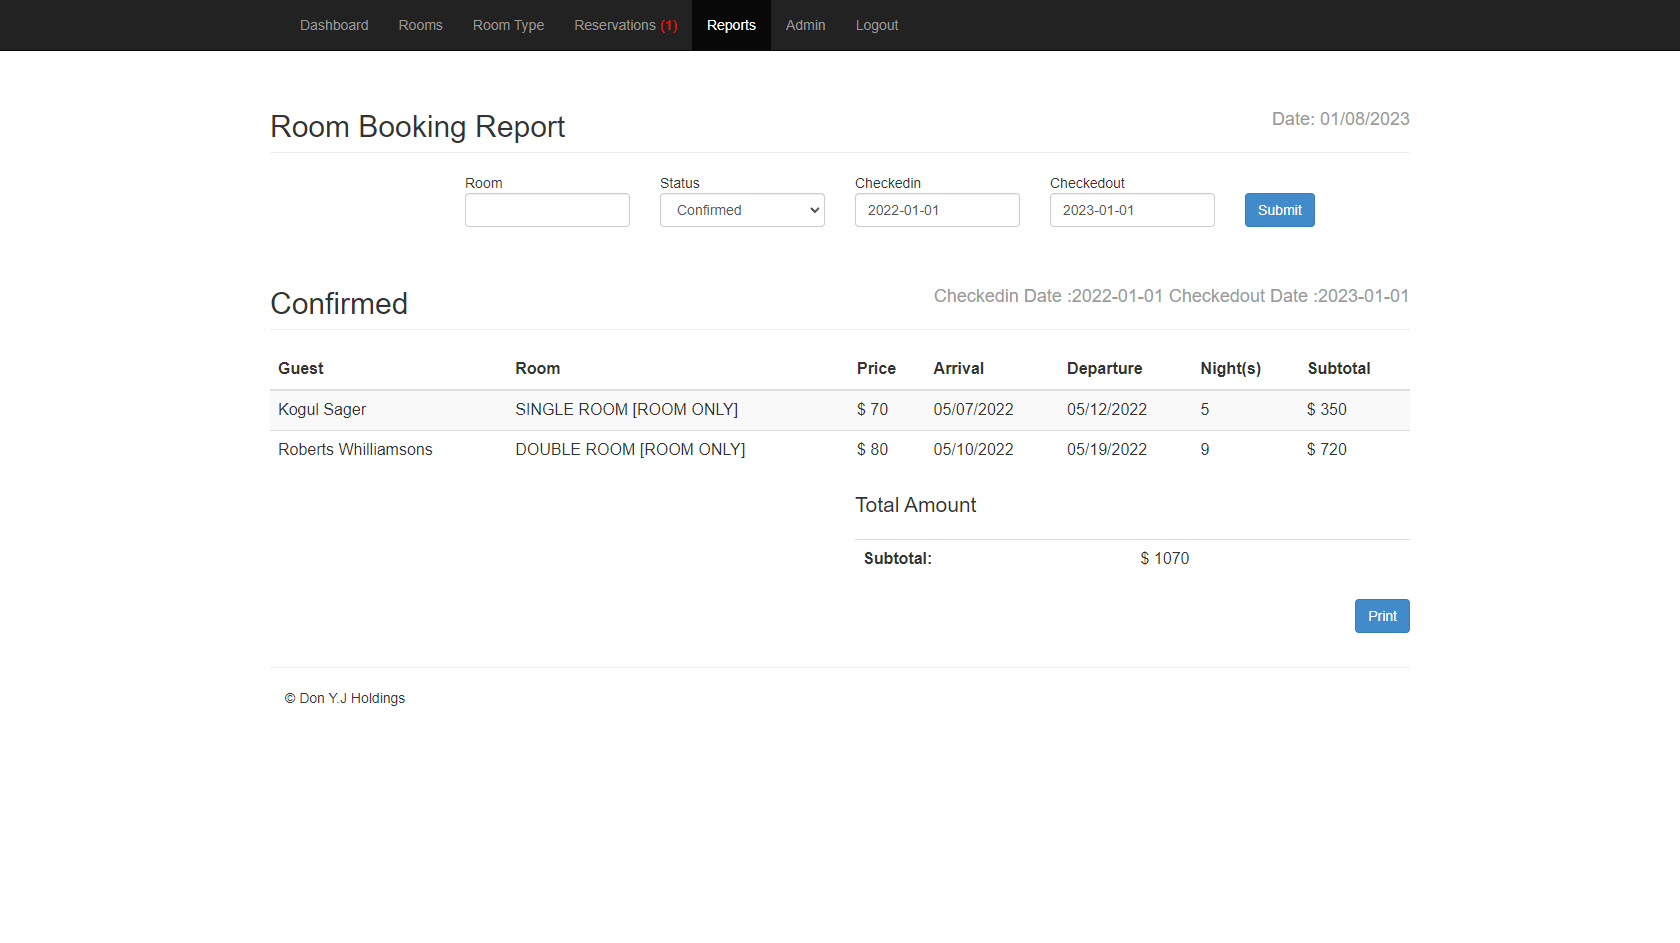Click departure date 05/19/2022

[x=1107, y=449]
